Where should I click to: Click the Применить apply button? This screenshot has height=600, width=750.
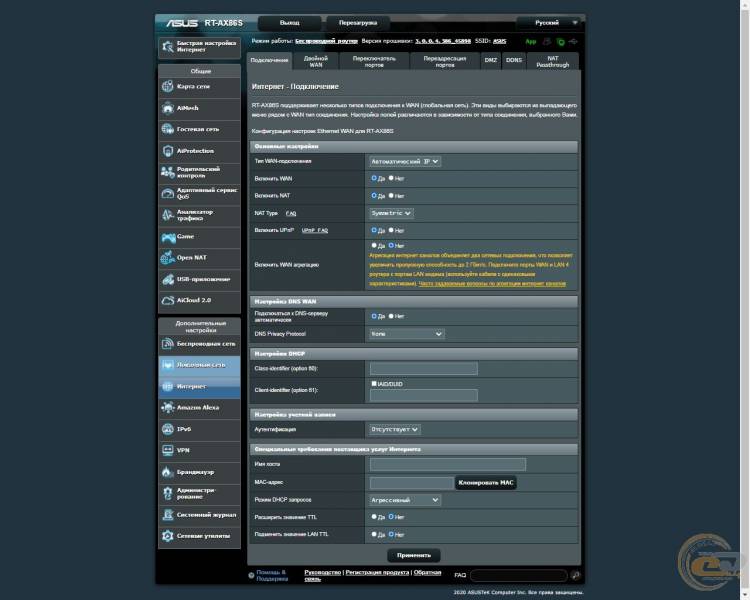(414, 556)
